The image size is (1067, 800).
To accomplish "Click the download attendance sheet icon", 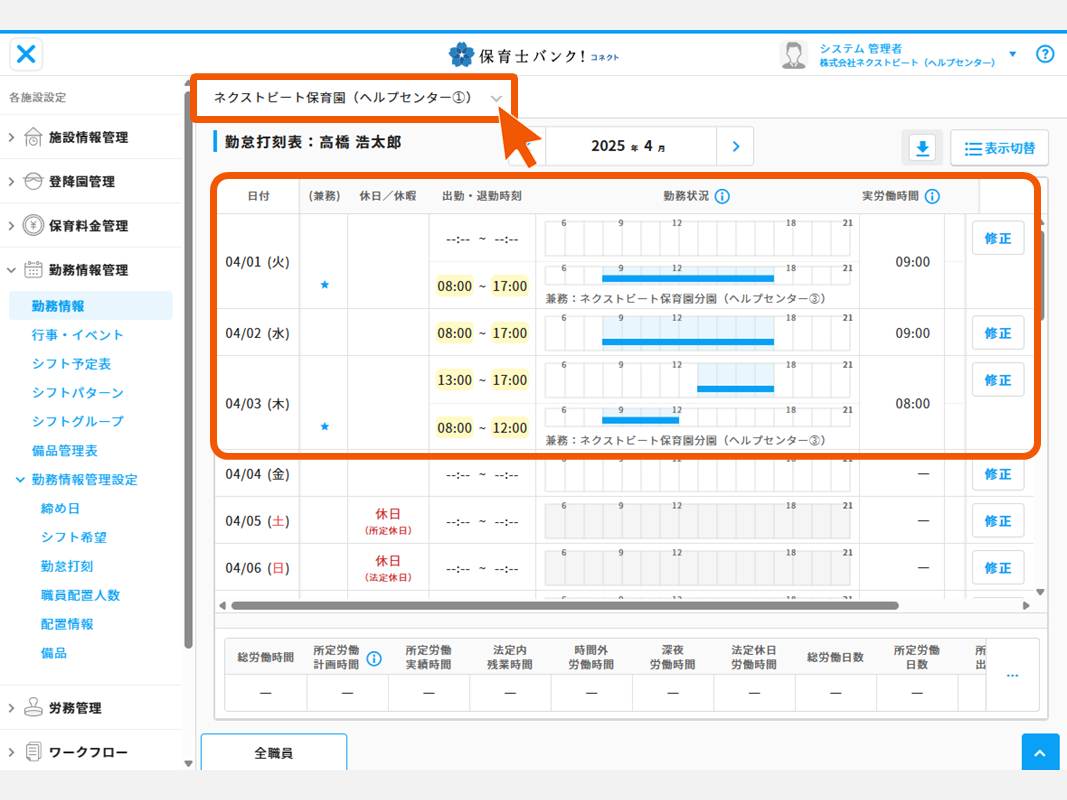I will coord(922,148).
